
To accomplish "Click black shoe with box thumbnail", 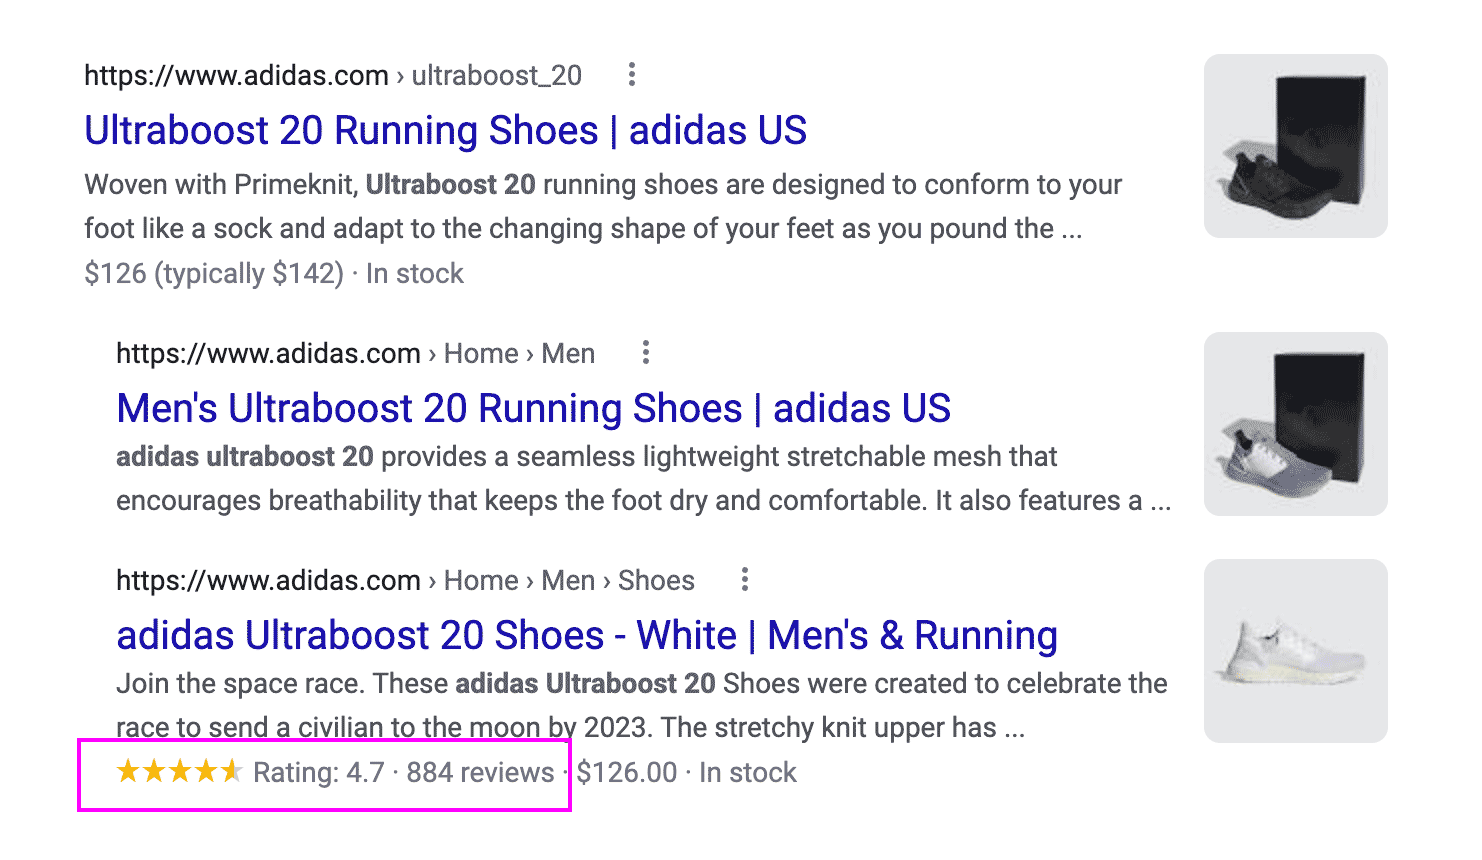I will tap(1295, 146).
